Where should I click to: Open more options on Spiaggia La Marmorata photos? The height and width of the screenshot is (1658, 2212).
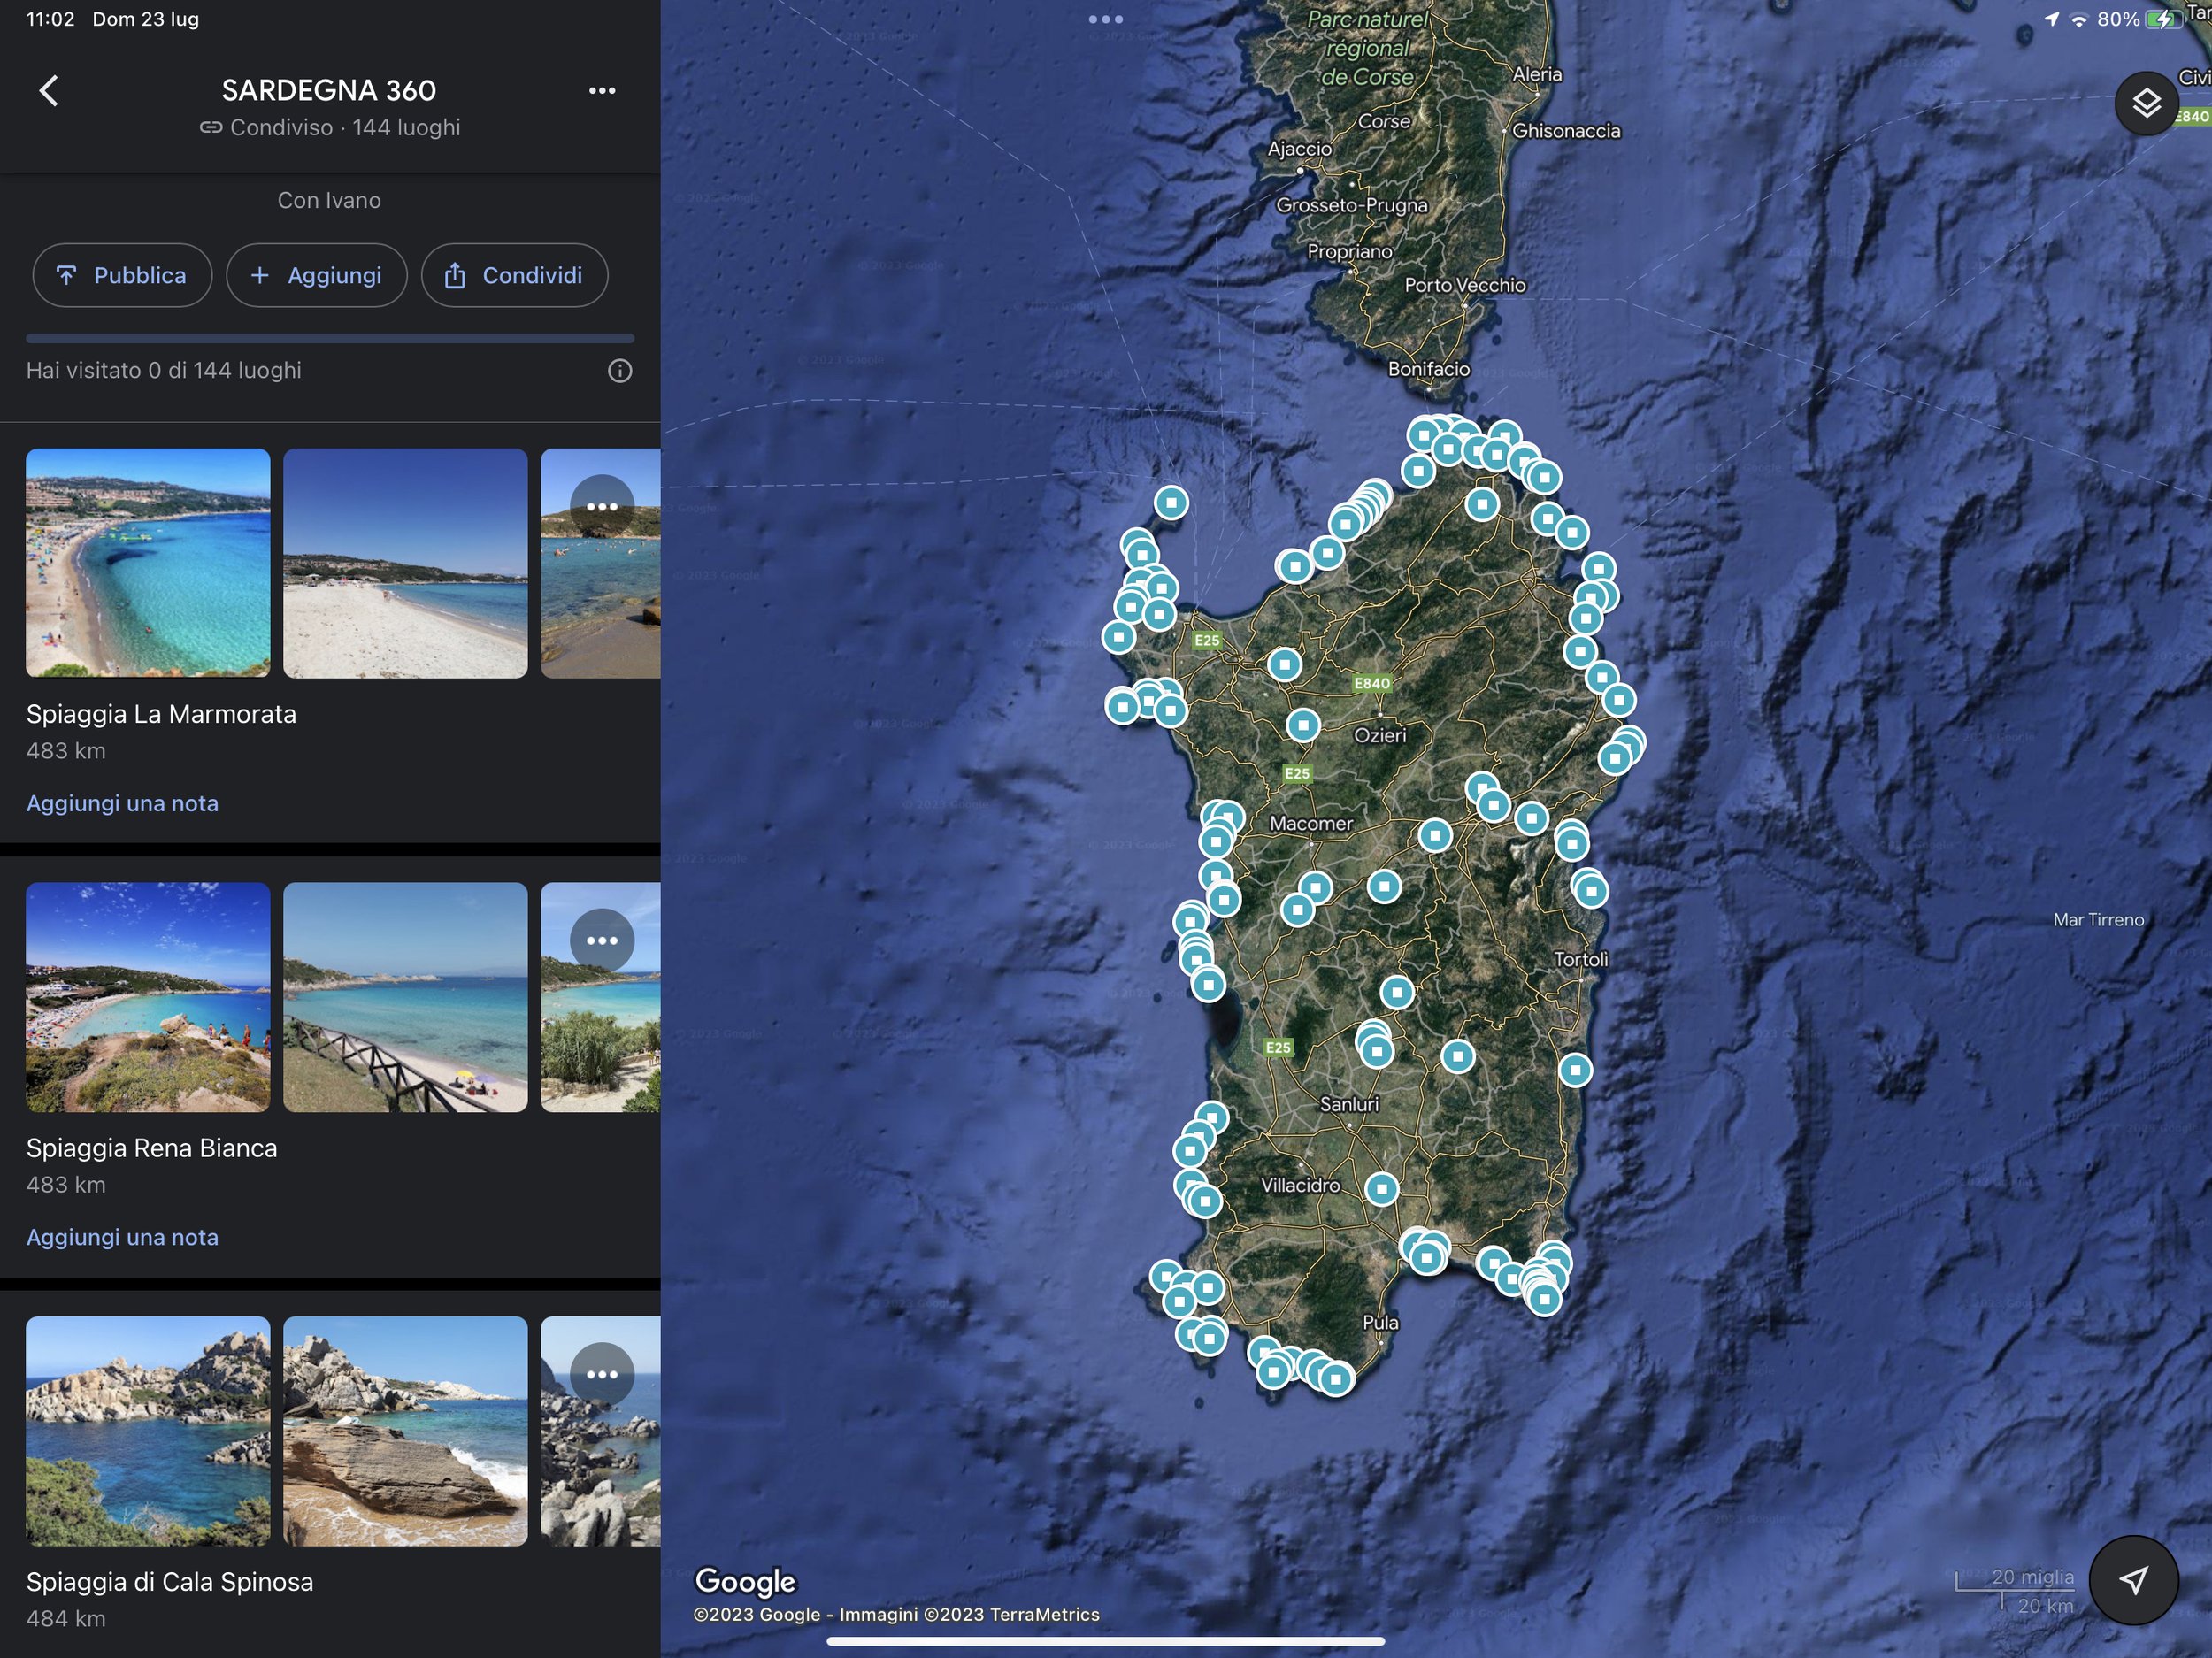[602, 507]
